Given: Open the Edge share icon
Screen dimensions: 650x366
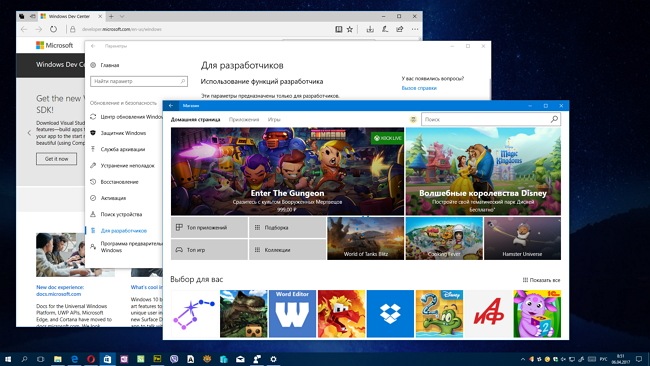Looking at the screenshot, I should pos(400,29).
